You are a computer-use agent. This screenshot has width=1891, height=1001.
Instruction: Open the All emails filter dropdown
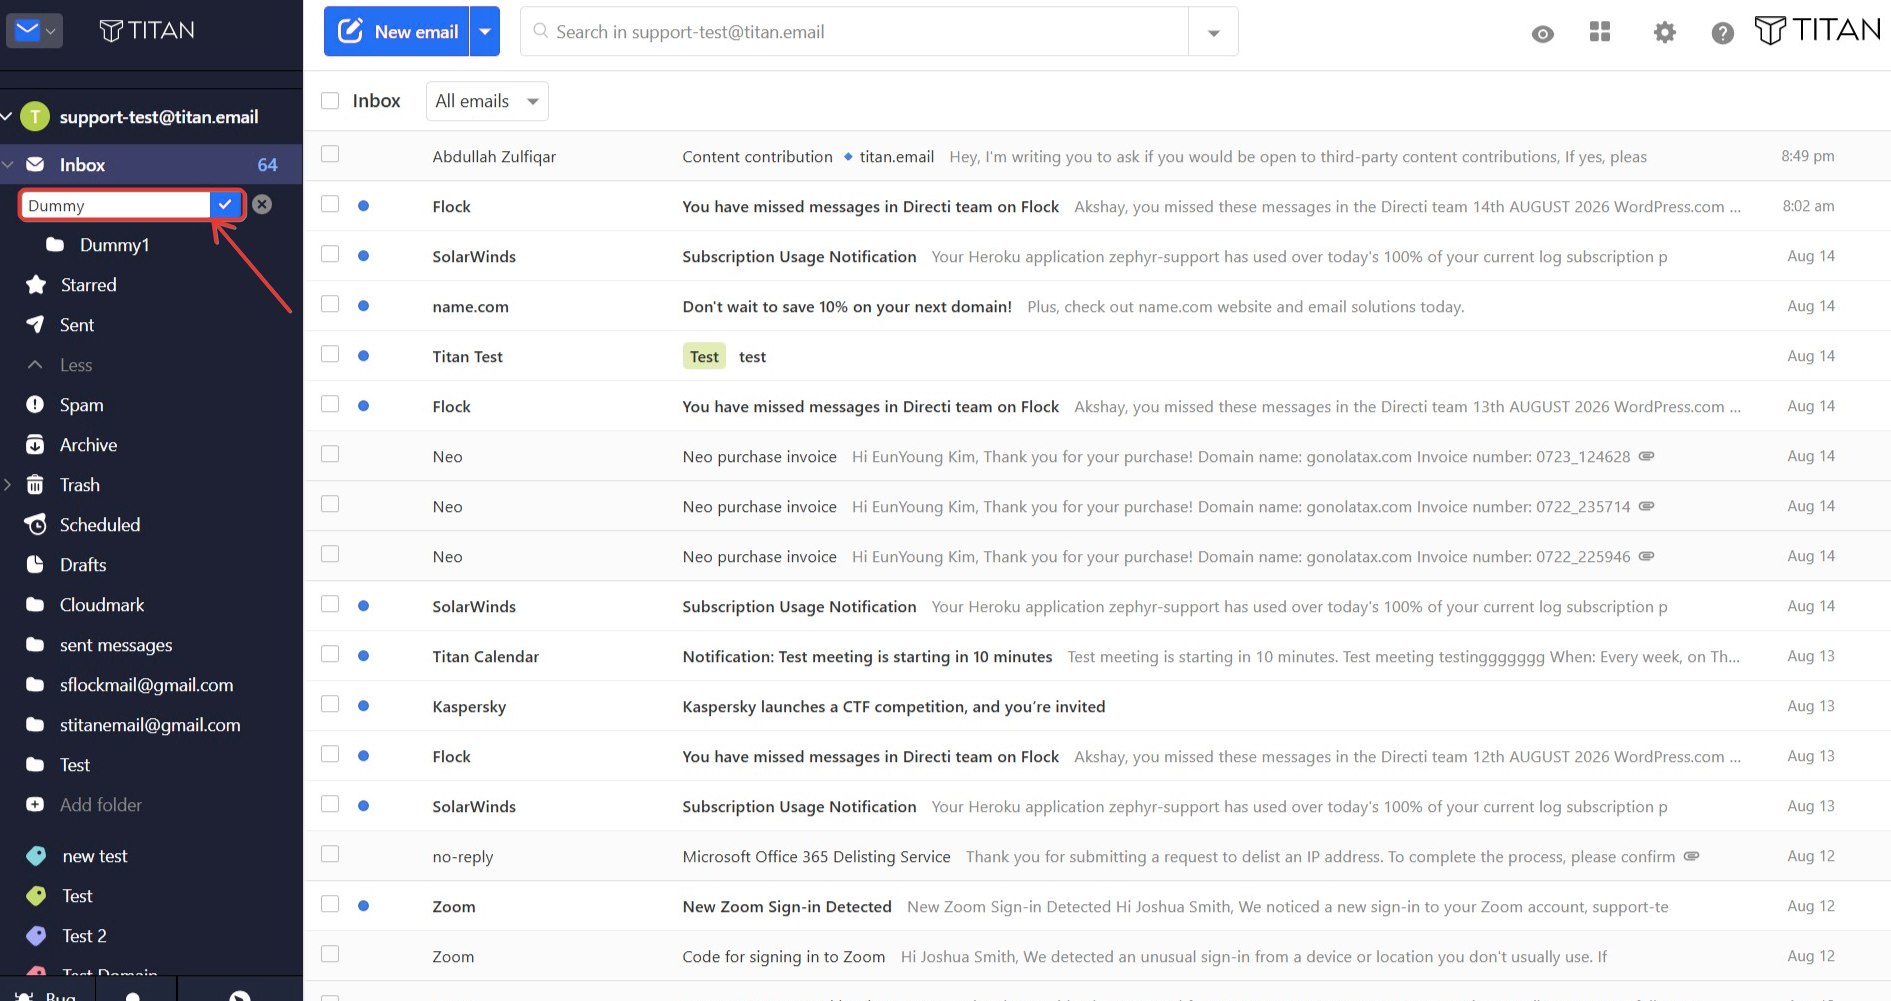point(487,101)
